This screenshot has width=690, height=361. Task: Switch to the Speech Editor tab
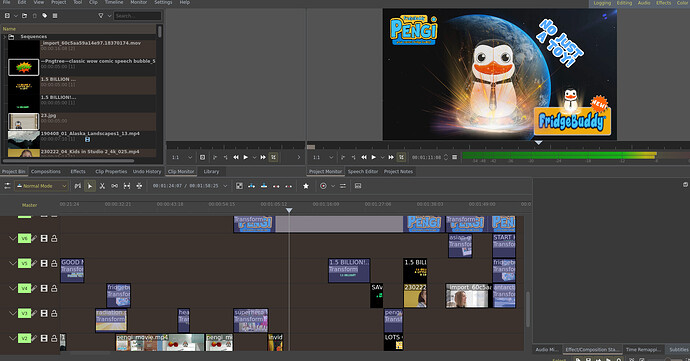pos(363,172)
